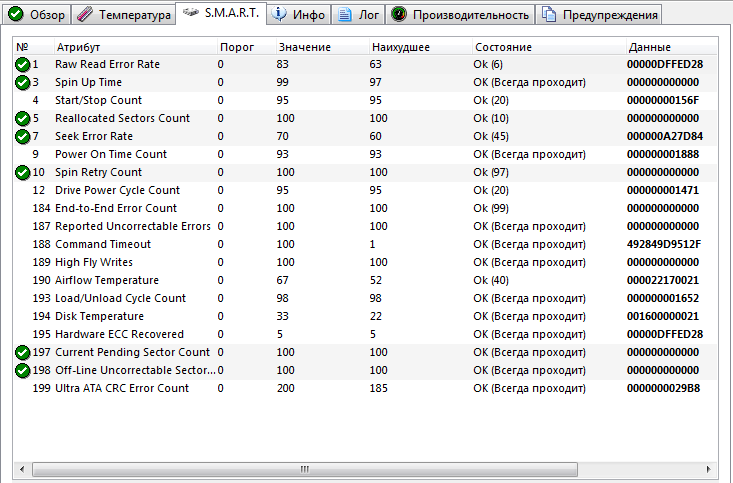Select the Seek Error Rate row

365,137
